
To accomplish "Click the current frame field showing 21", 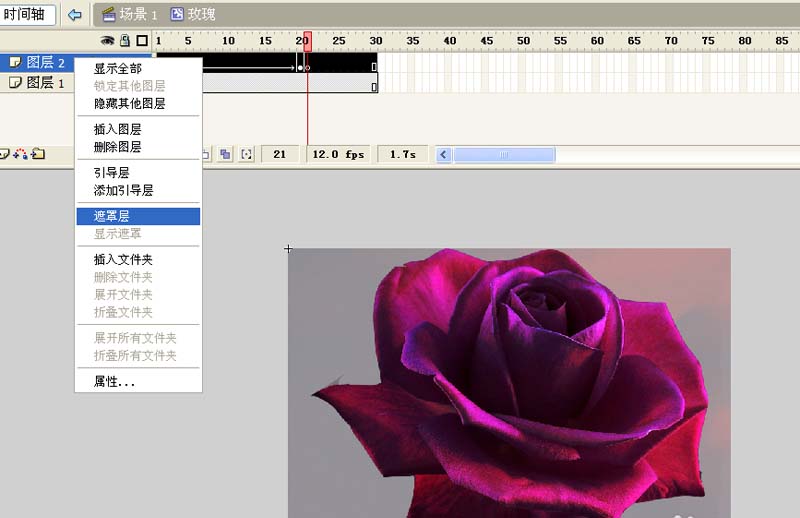I will 279,154.
